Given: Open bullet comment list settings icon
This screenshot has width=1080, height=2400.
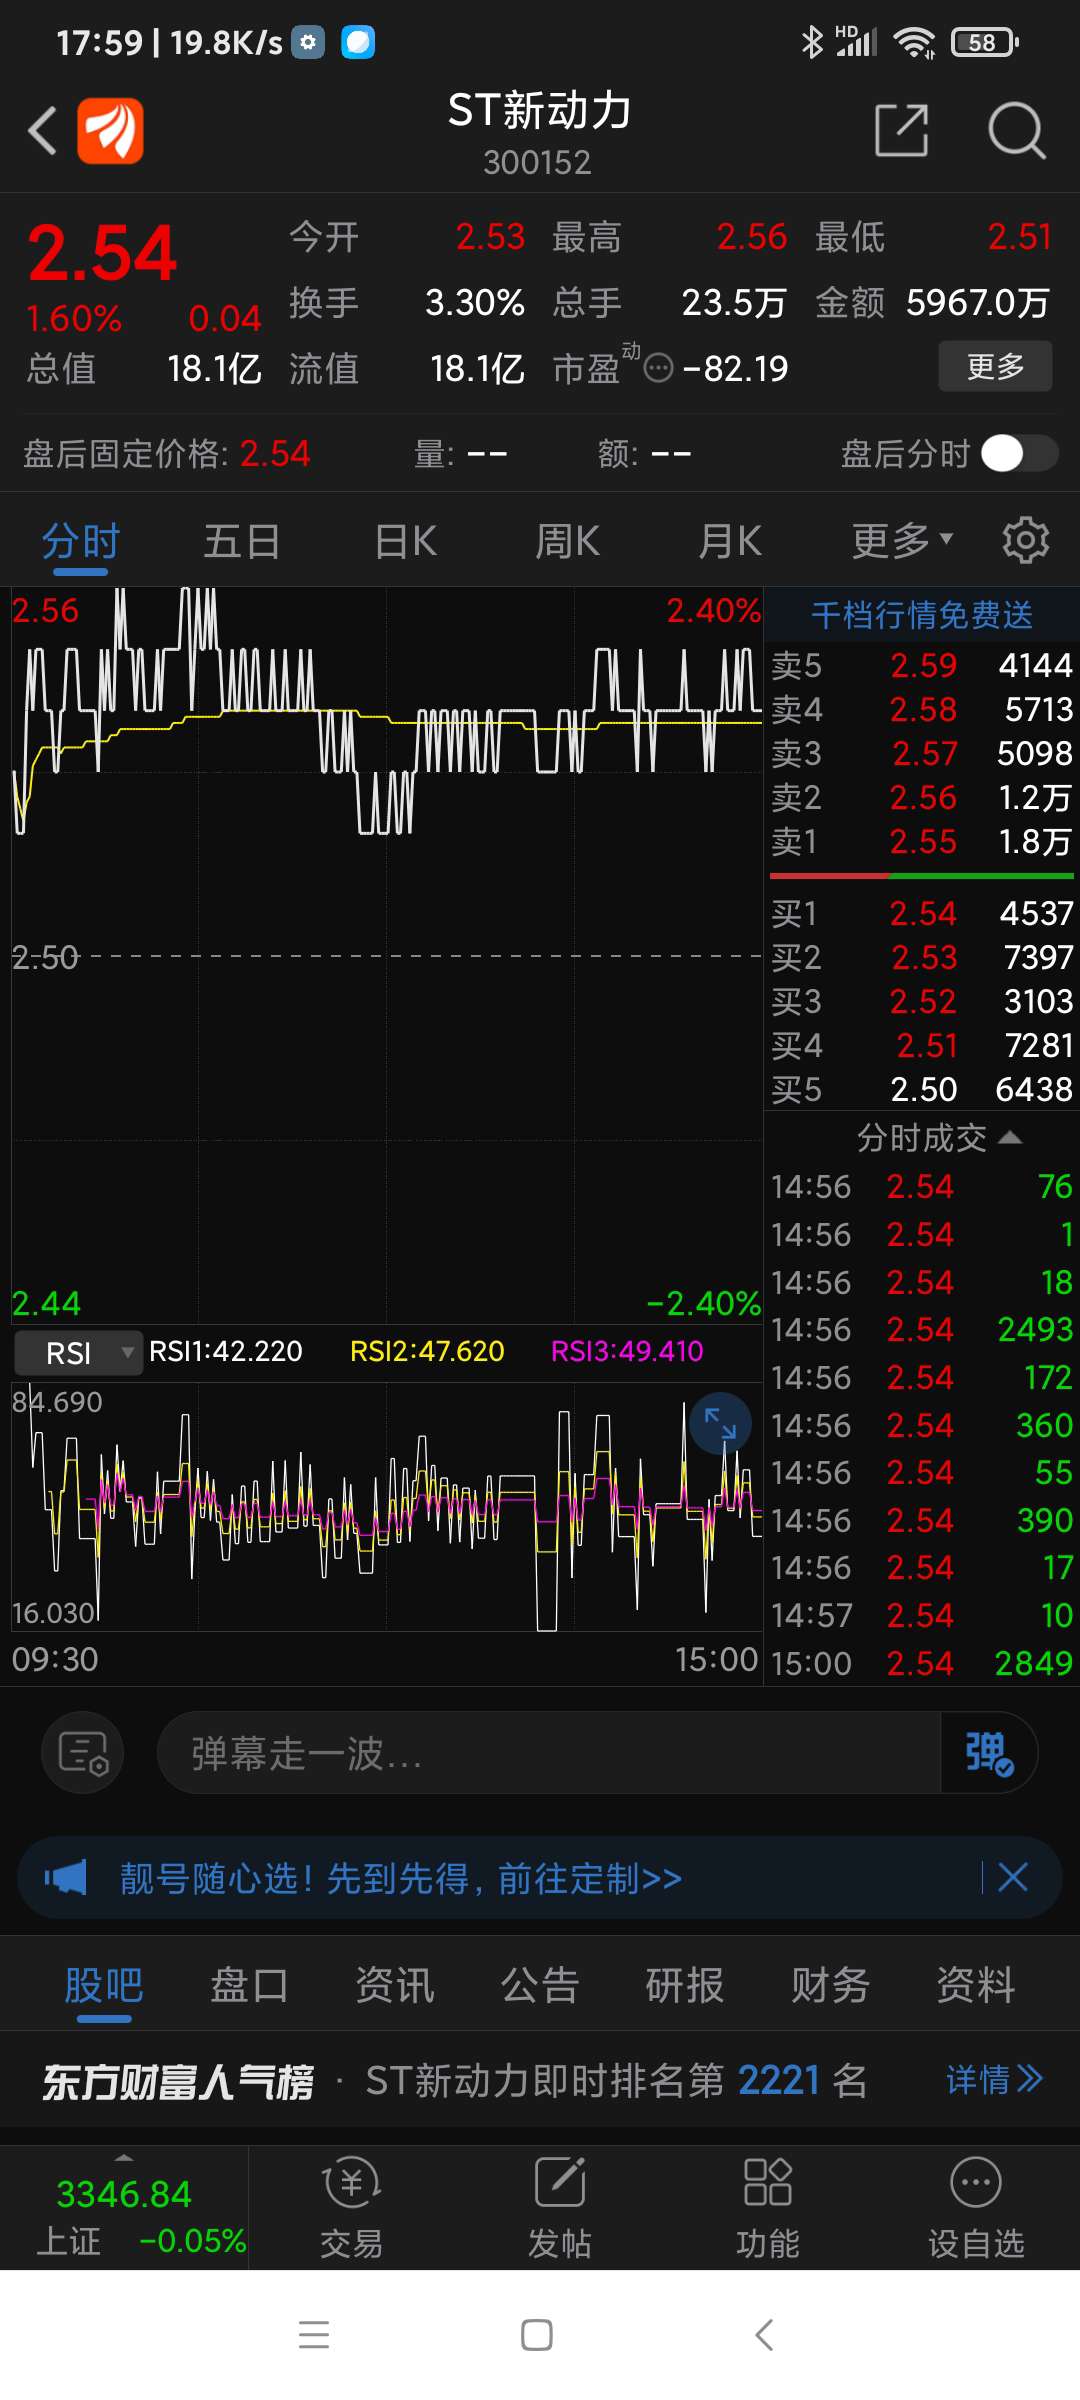Looking at the screenshot, I should pos(83,1752).
